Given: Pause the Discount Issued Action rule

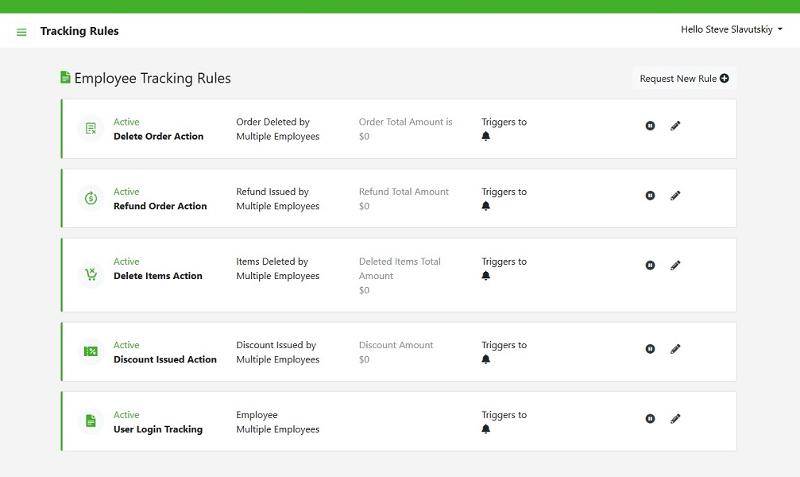Looking at the screenshot, I should click(x=650, y=349).
